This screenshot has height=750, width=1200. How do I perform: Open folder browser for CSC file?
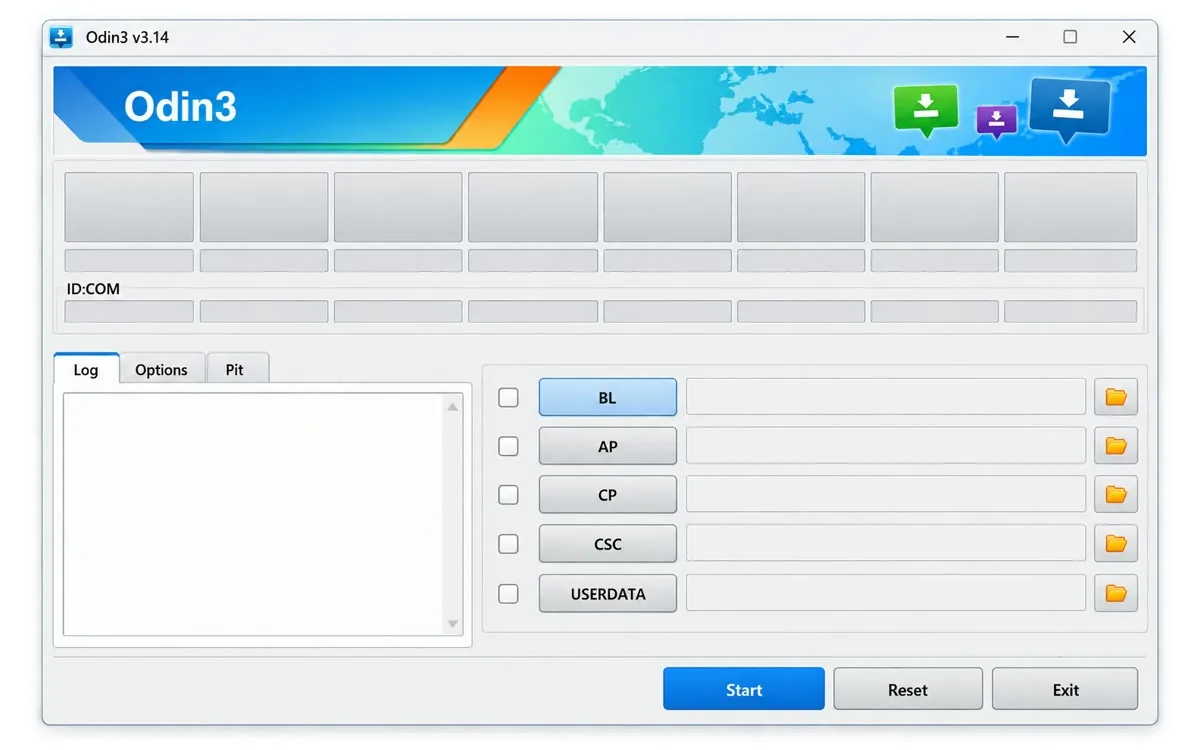(x=1116, y=544)
